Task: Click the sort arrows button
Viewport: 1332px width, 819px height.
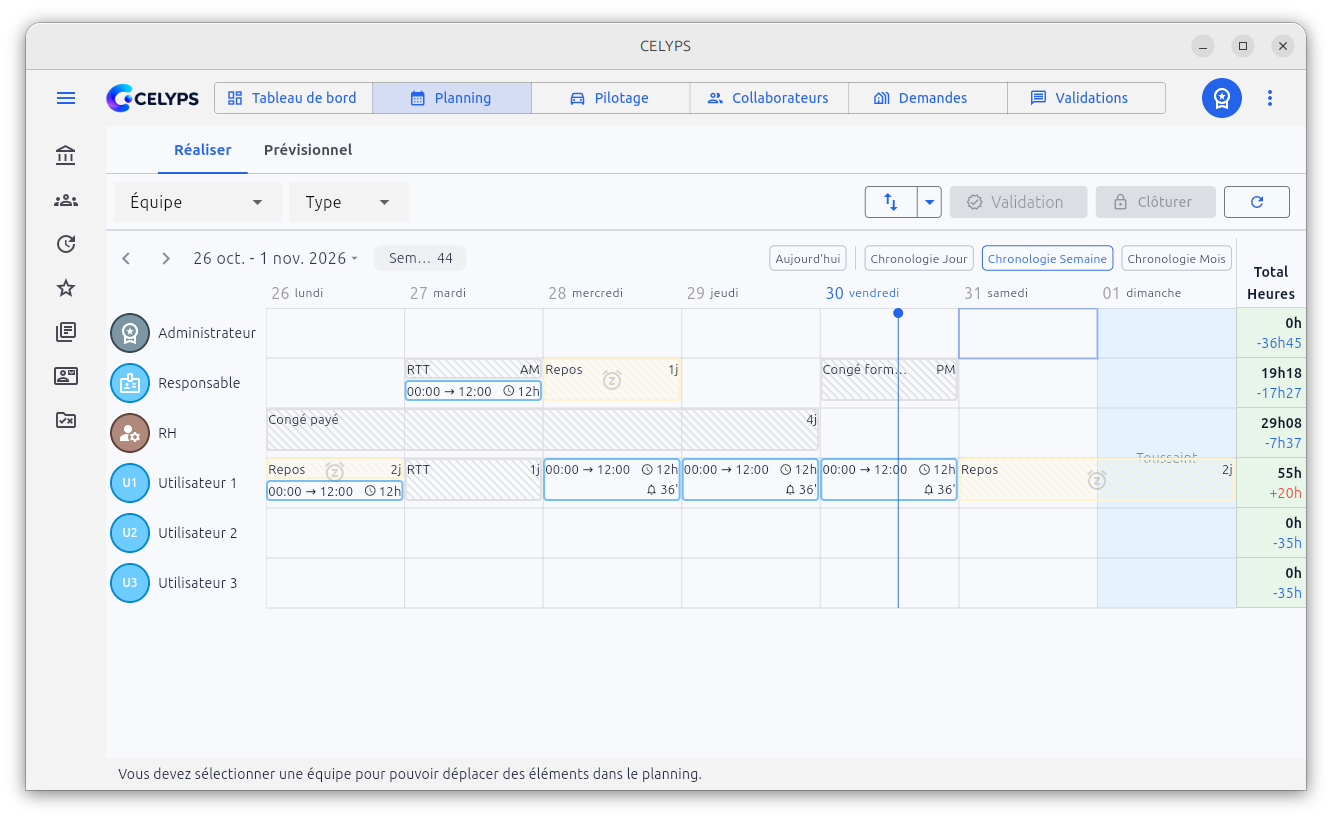Action: point(891,202)
